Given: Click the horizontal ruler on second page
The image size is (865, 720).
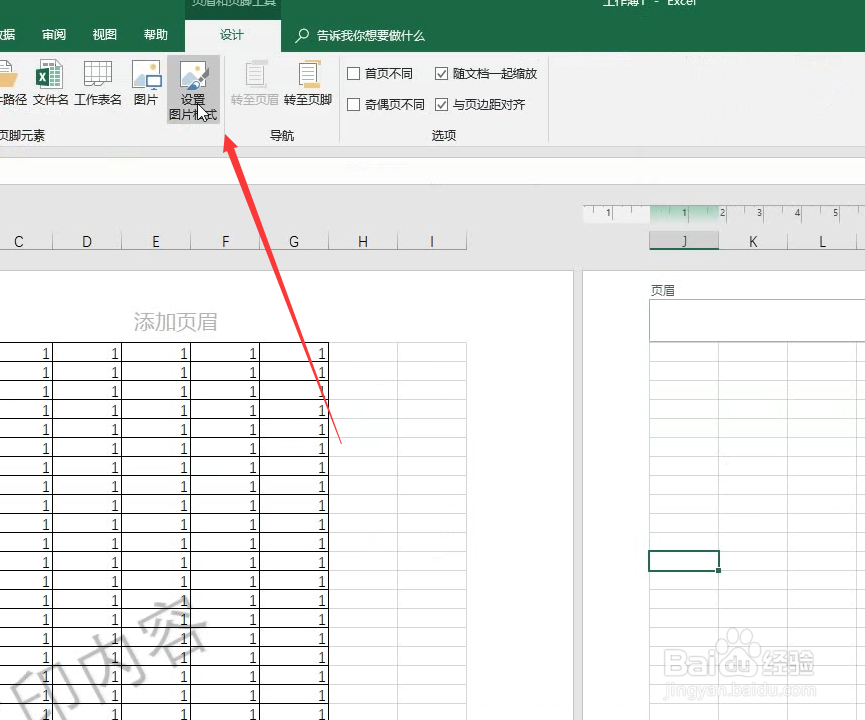Looking at the screenshot, I should (724, 214).
